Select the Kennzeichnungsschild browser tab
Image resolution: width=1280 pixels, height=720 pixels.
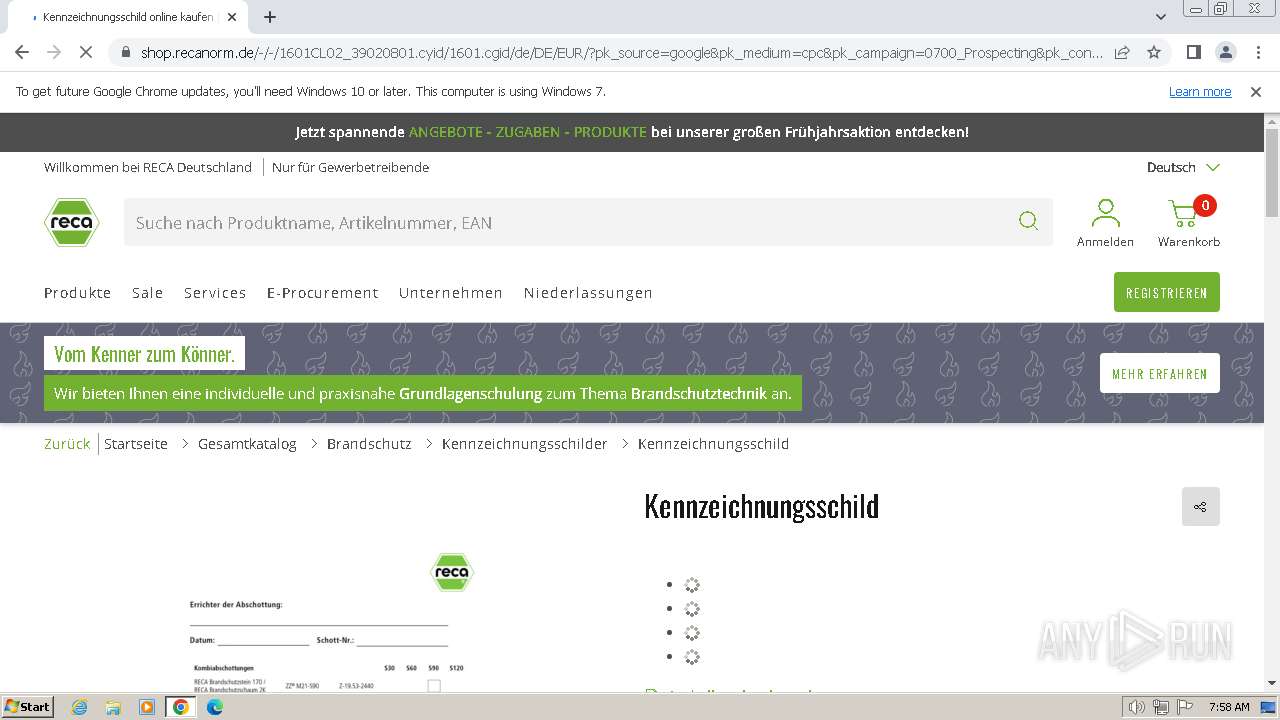click(x=127, y=17)
